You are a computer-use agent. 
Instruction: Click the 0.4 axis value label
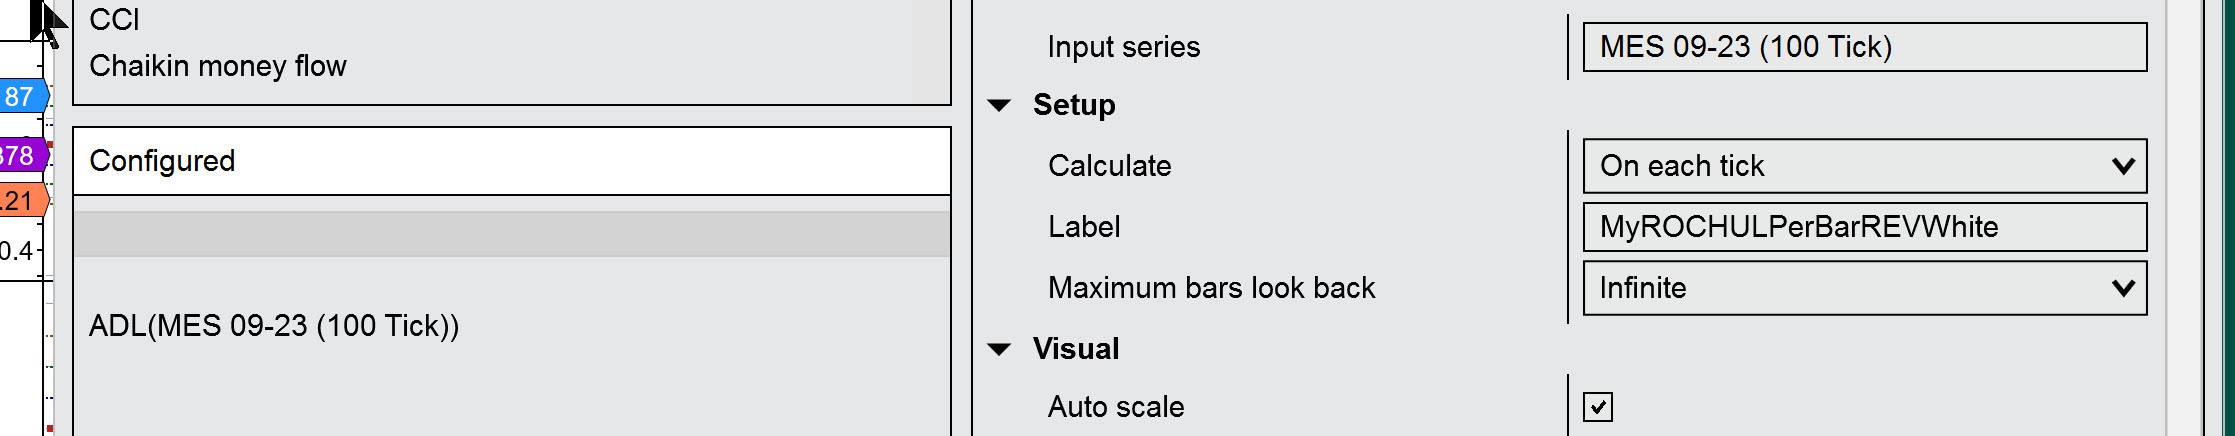(x=16, y=250)
